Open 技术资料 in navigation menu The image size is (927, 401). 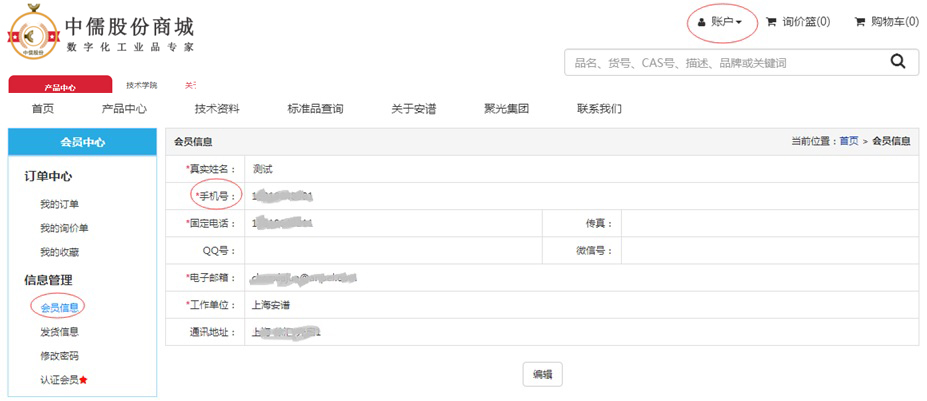tap(217, 109)
